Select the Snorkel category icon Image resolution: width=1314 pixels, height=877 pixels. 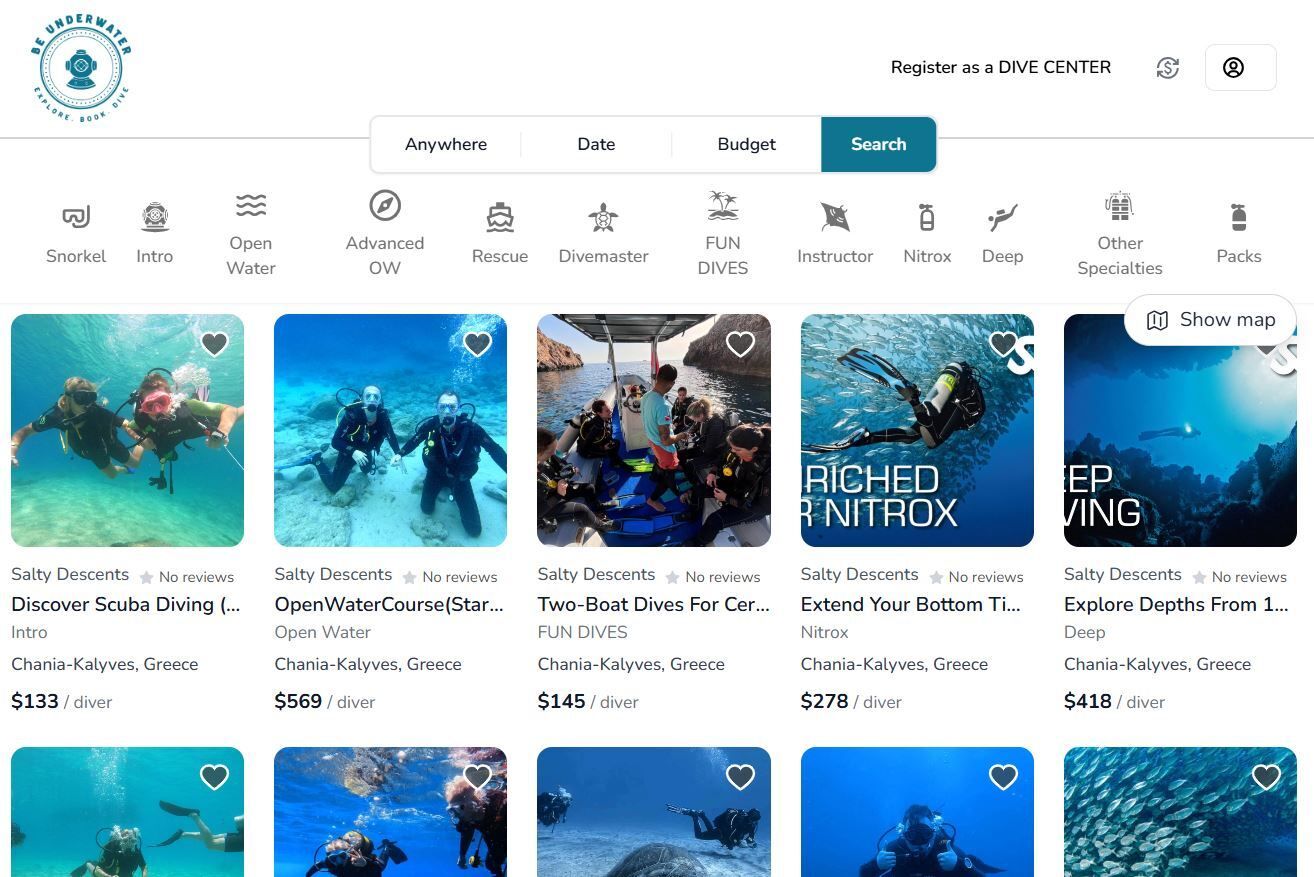point(76,216)
